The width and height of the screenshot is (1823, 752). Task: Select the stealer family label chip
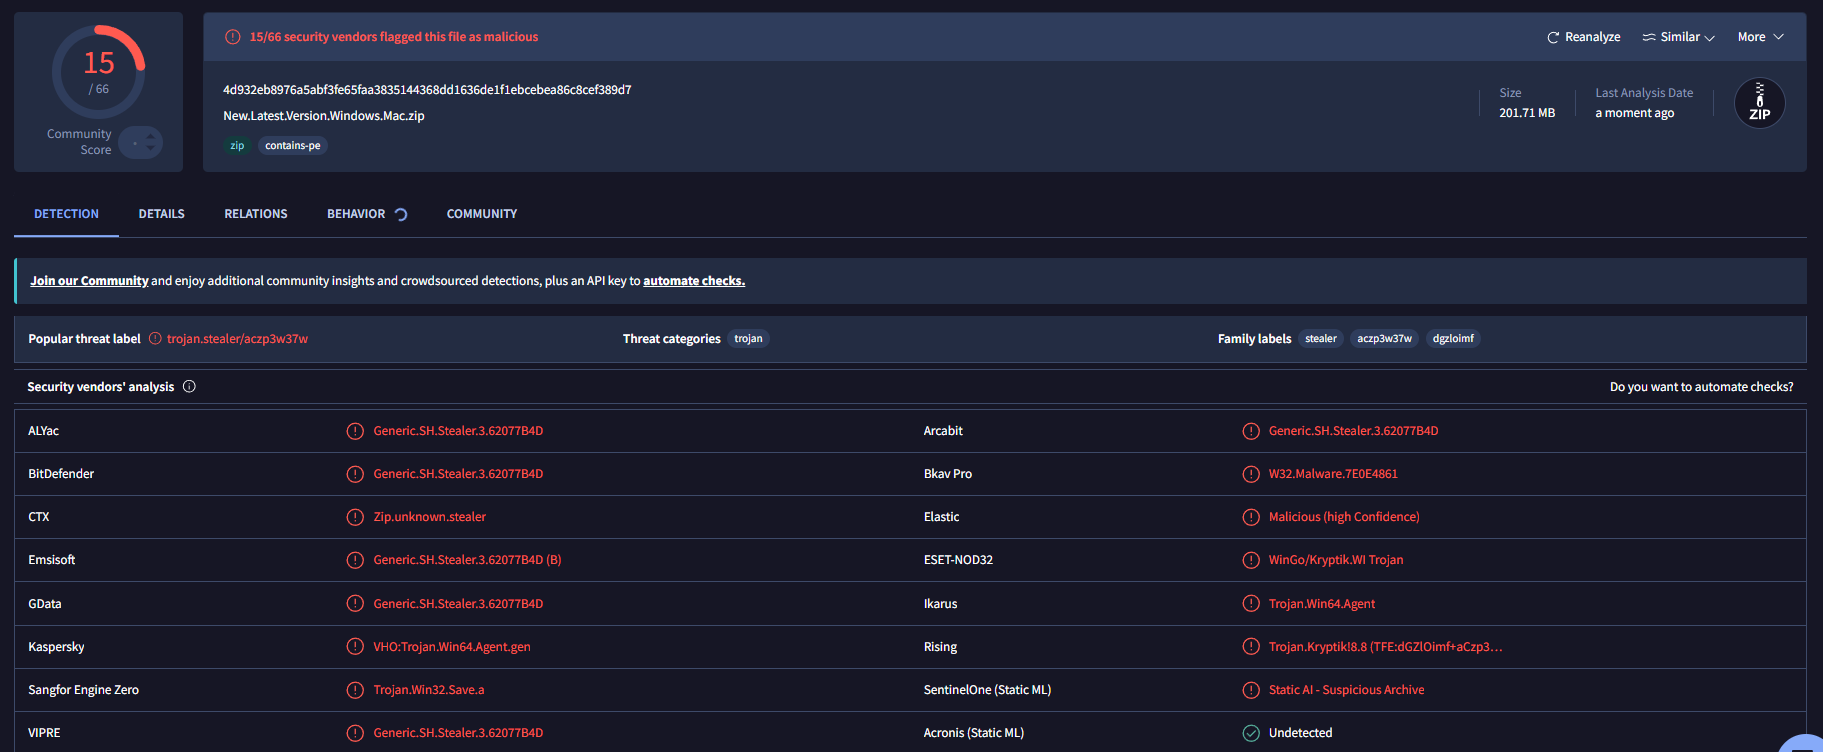(x=1321, y=339)
